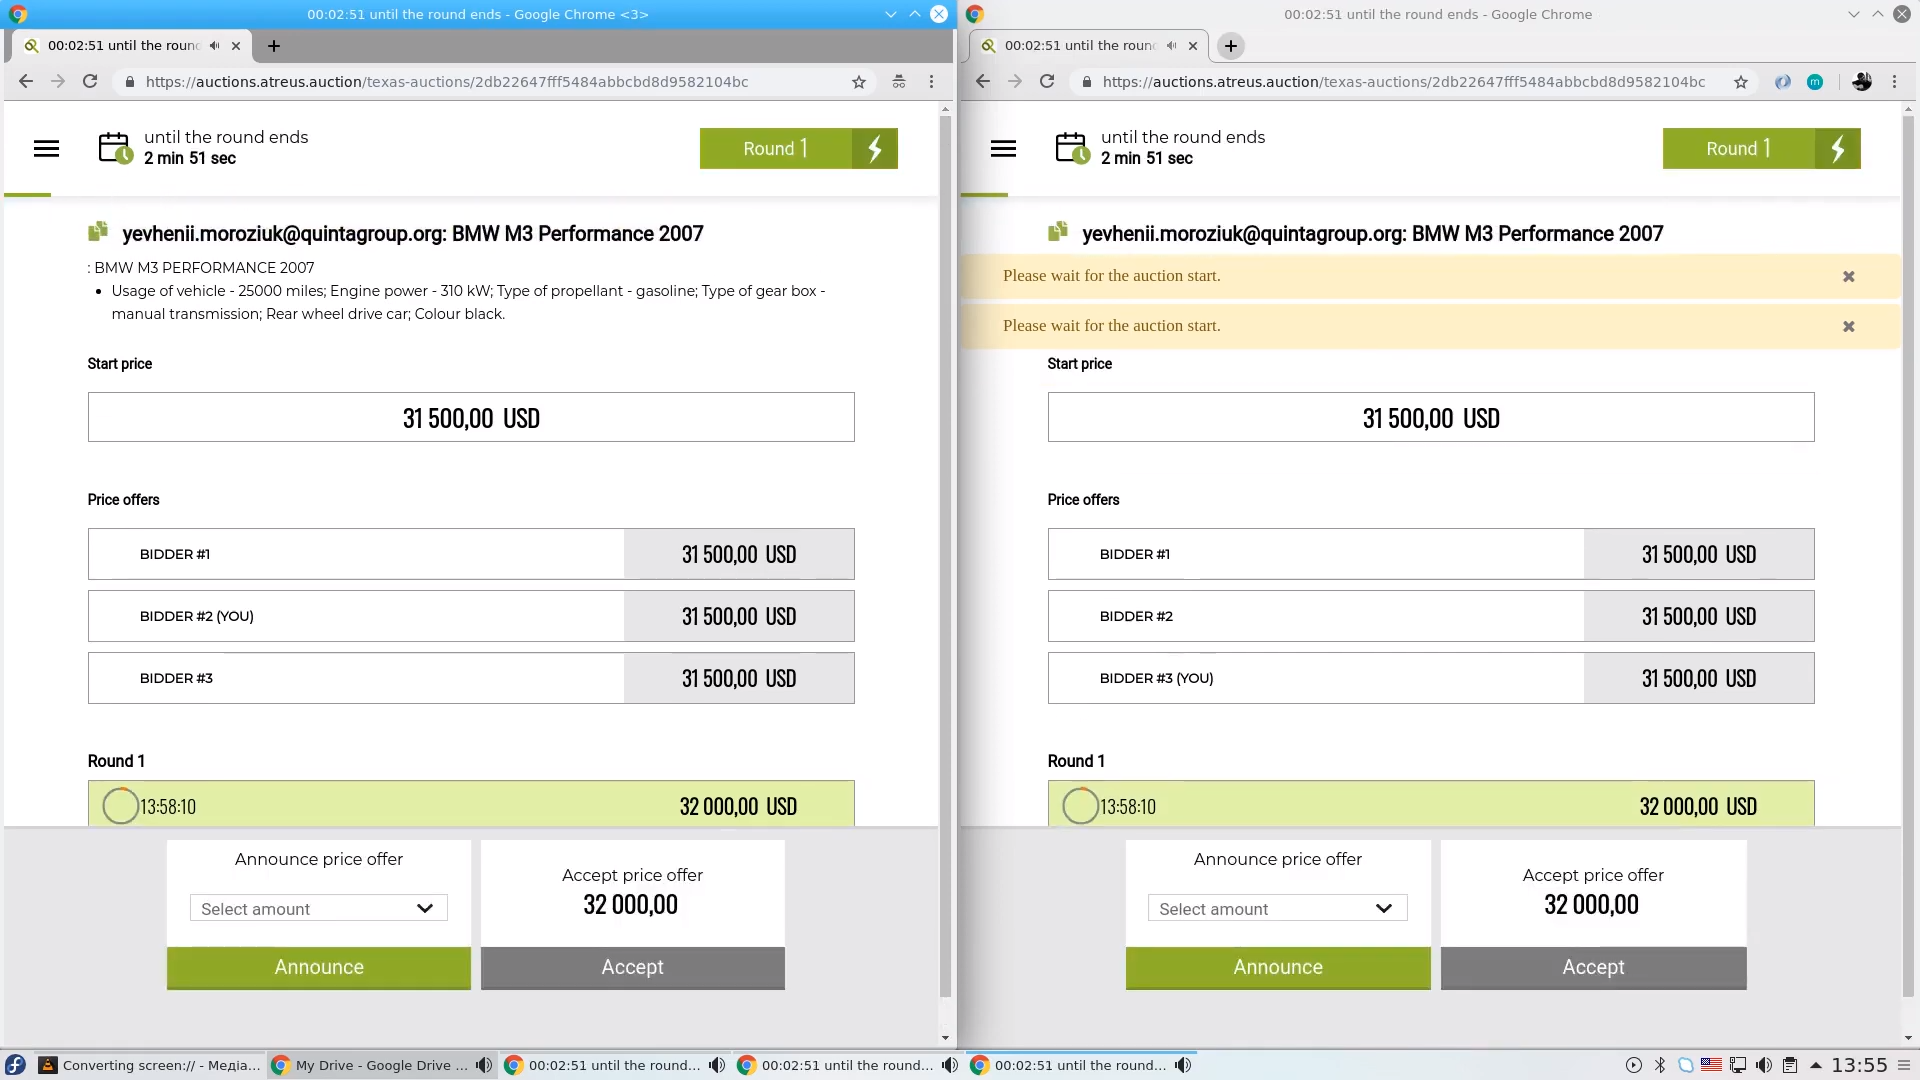1920x1080 pixels.
Task: Show hidden system tray icons arrow
Action: point(1816,1065)
